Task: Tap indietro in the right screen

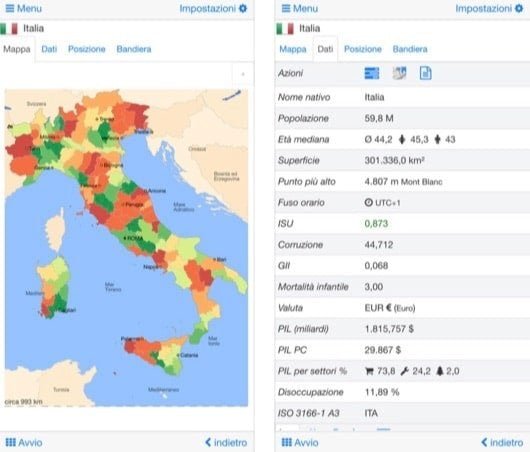Action: point(502,442)
